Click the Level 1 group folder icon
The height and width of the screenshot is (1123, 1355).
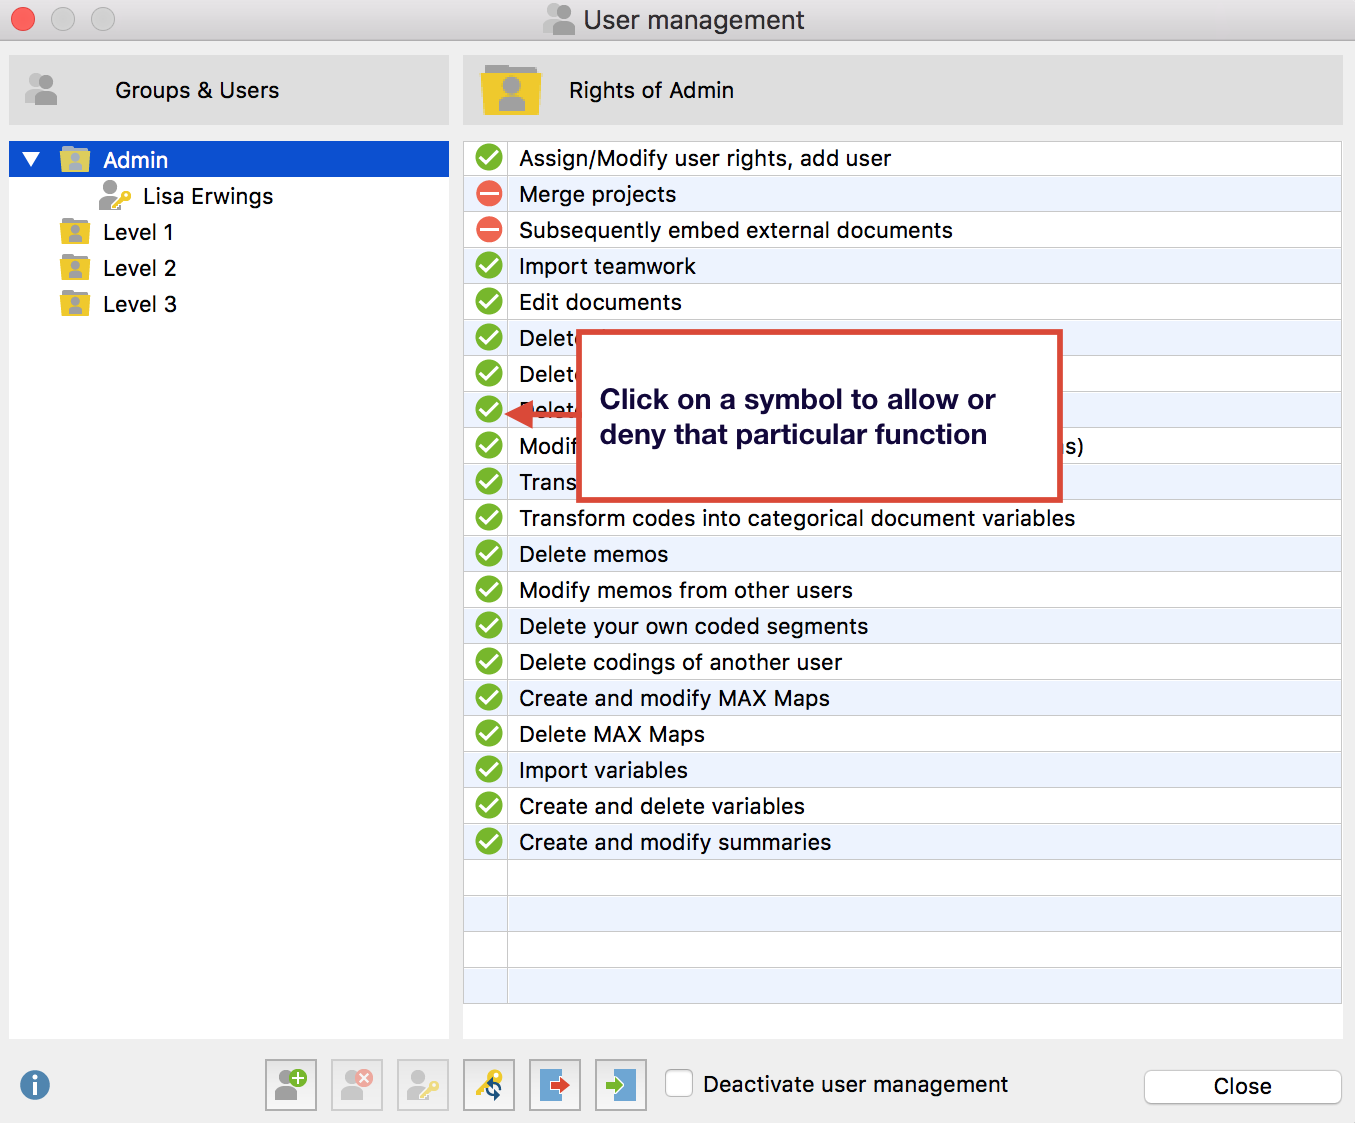[75, 232]
